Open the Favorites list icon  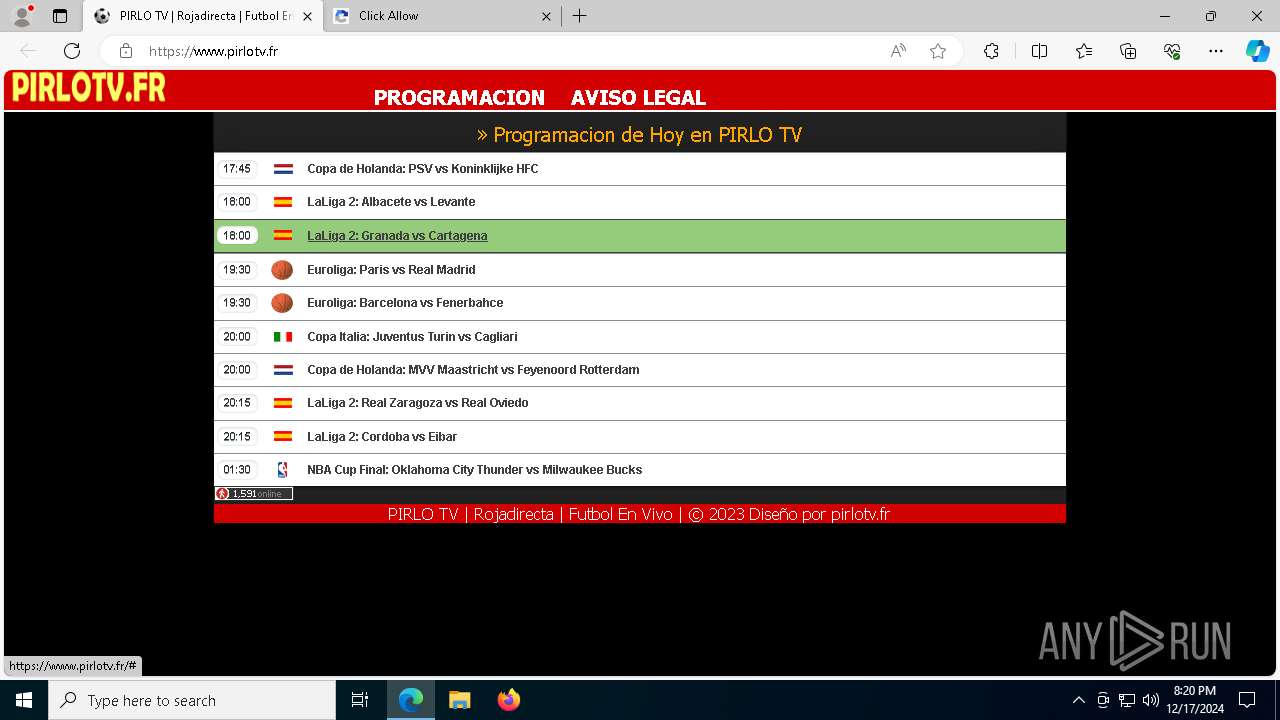click(1084, 51)
